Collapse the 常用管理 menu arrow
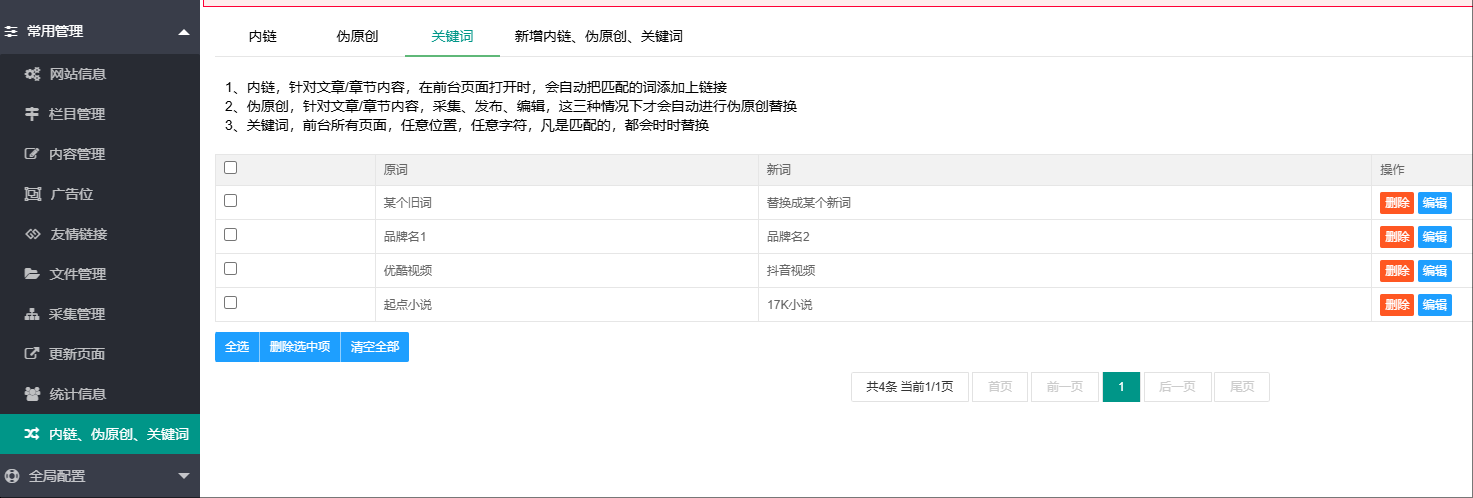This screenshot has height=498, width=1473. coord(183,32)
